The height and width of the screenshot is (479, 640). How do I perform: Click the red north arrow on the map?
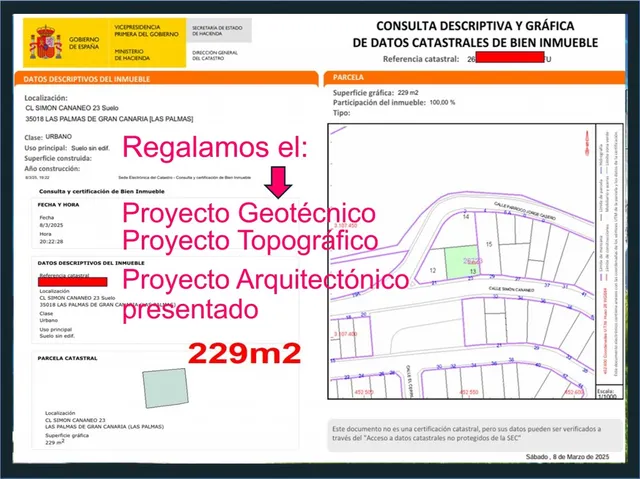587,143
